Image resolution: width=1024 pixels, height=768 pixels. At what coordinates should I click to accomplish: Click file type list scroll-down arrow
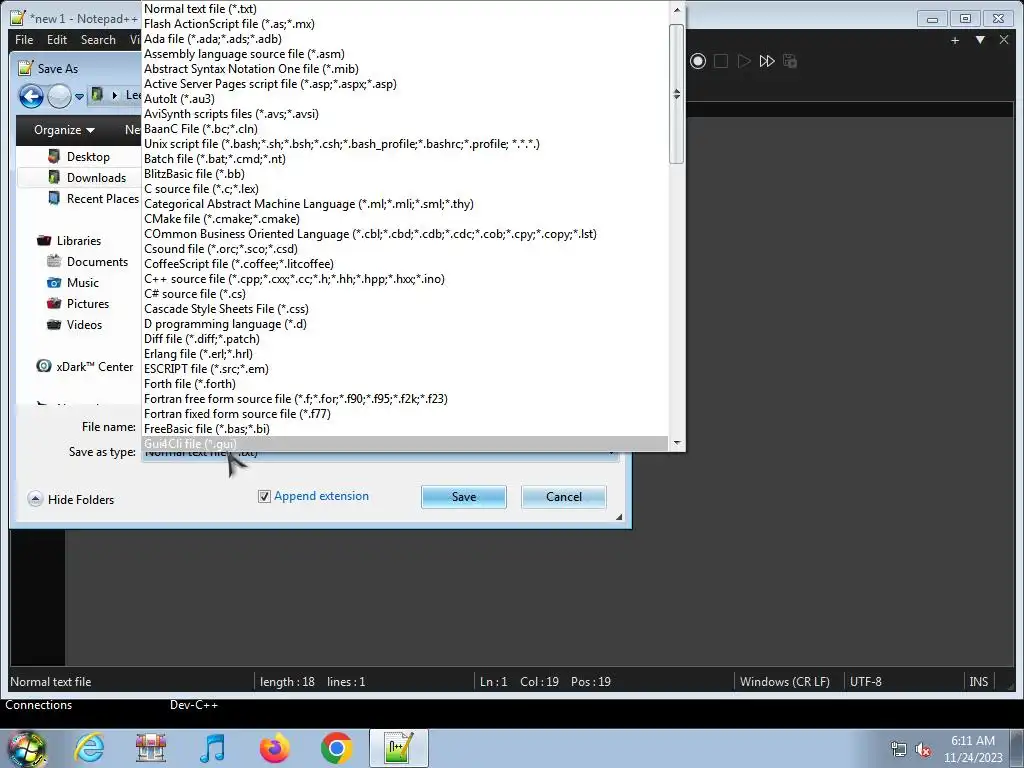pyautogui.click(x=677, y=443)
